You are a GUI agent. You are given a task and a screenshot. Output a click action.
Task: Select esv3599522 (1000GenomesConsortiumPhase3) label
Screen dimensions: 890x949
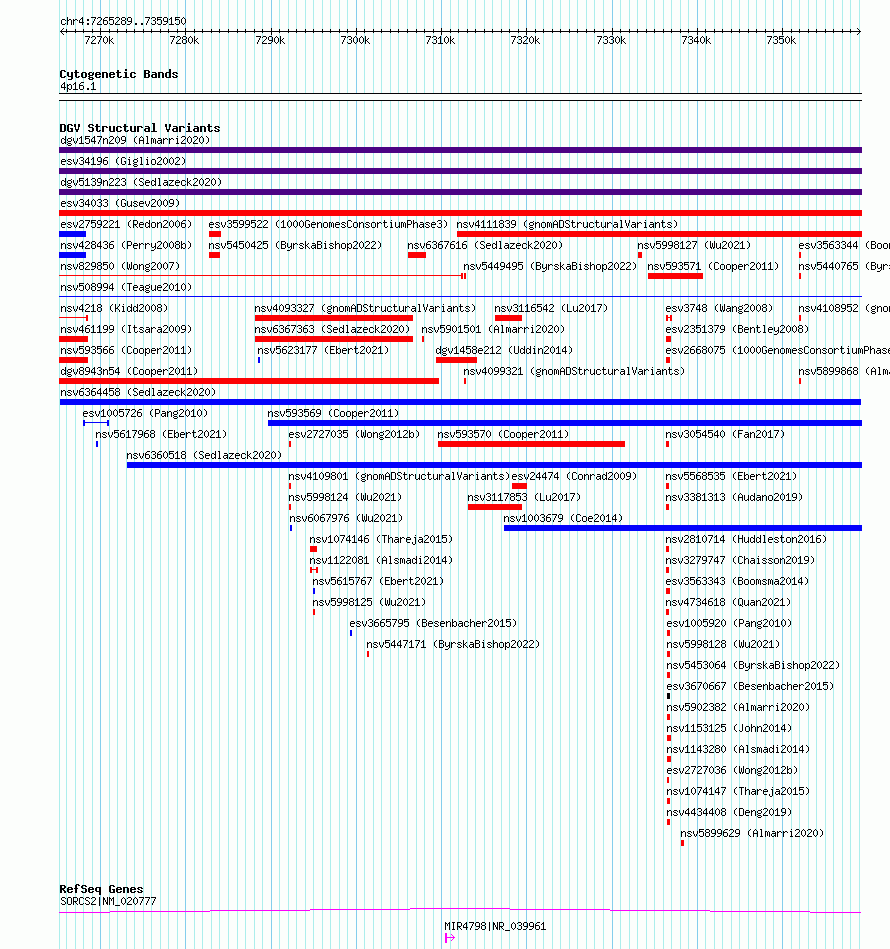pyautogui.click(x=329, y=225)
